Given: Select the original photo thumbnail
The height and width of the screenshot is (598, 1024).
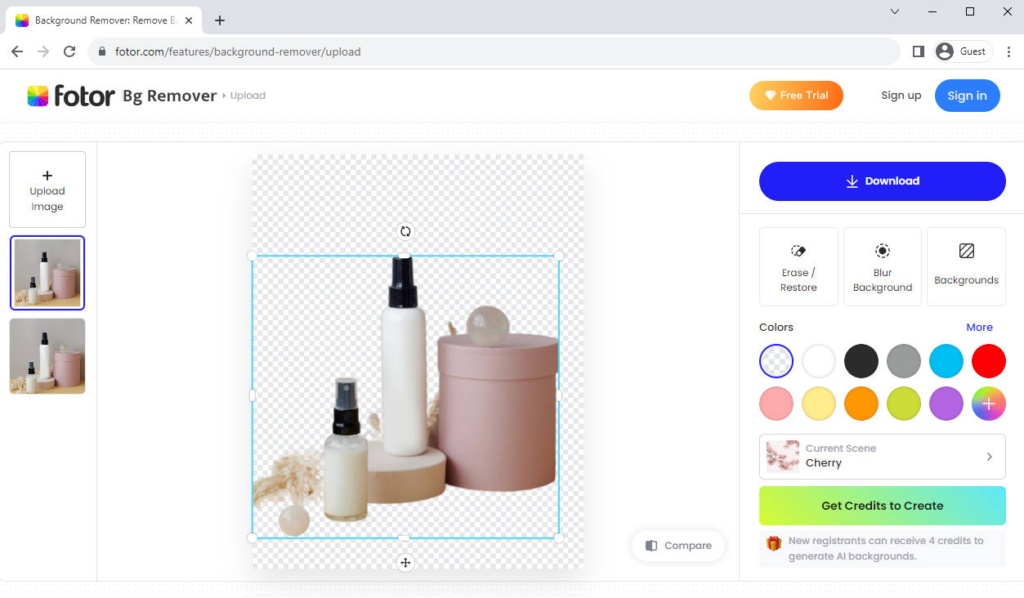Looking at the screenshot, I should click(47, 356).
